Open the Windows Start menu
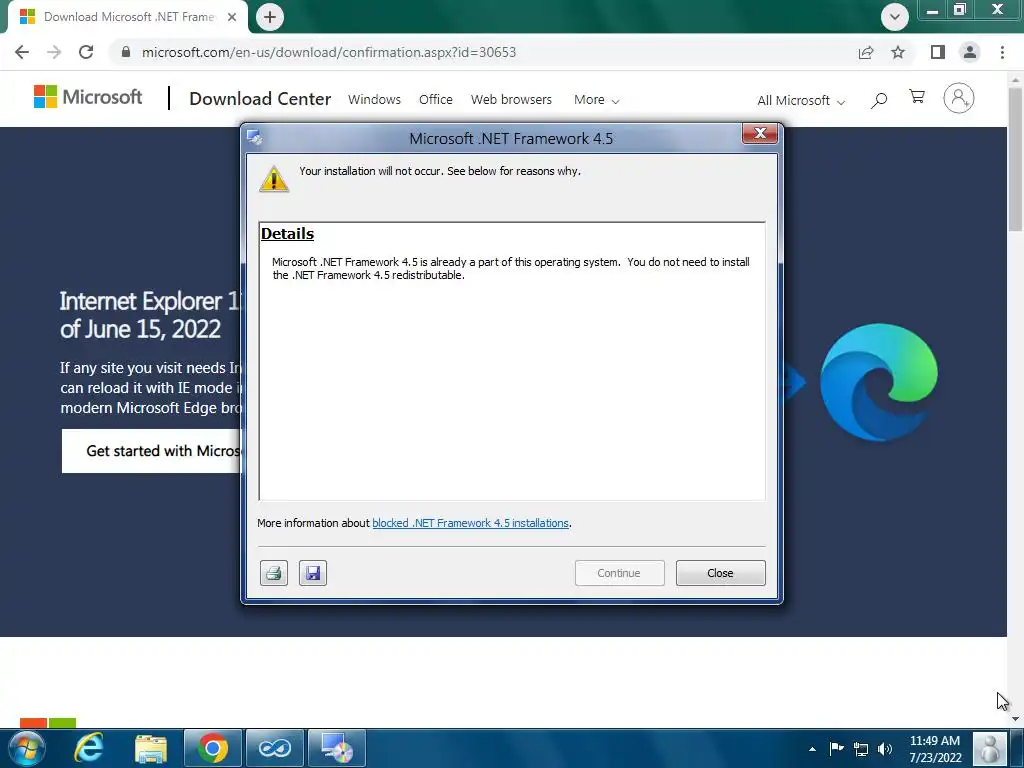 [x=27, y=748]
